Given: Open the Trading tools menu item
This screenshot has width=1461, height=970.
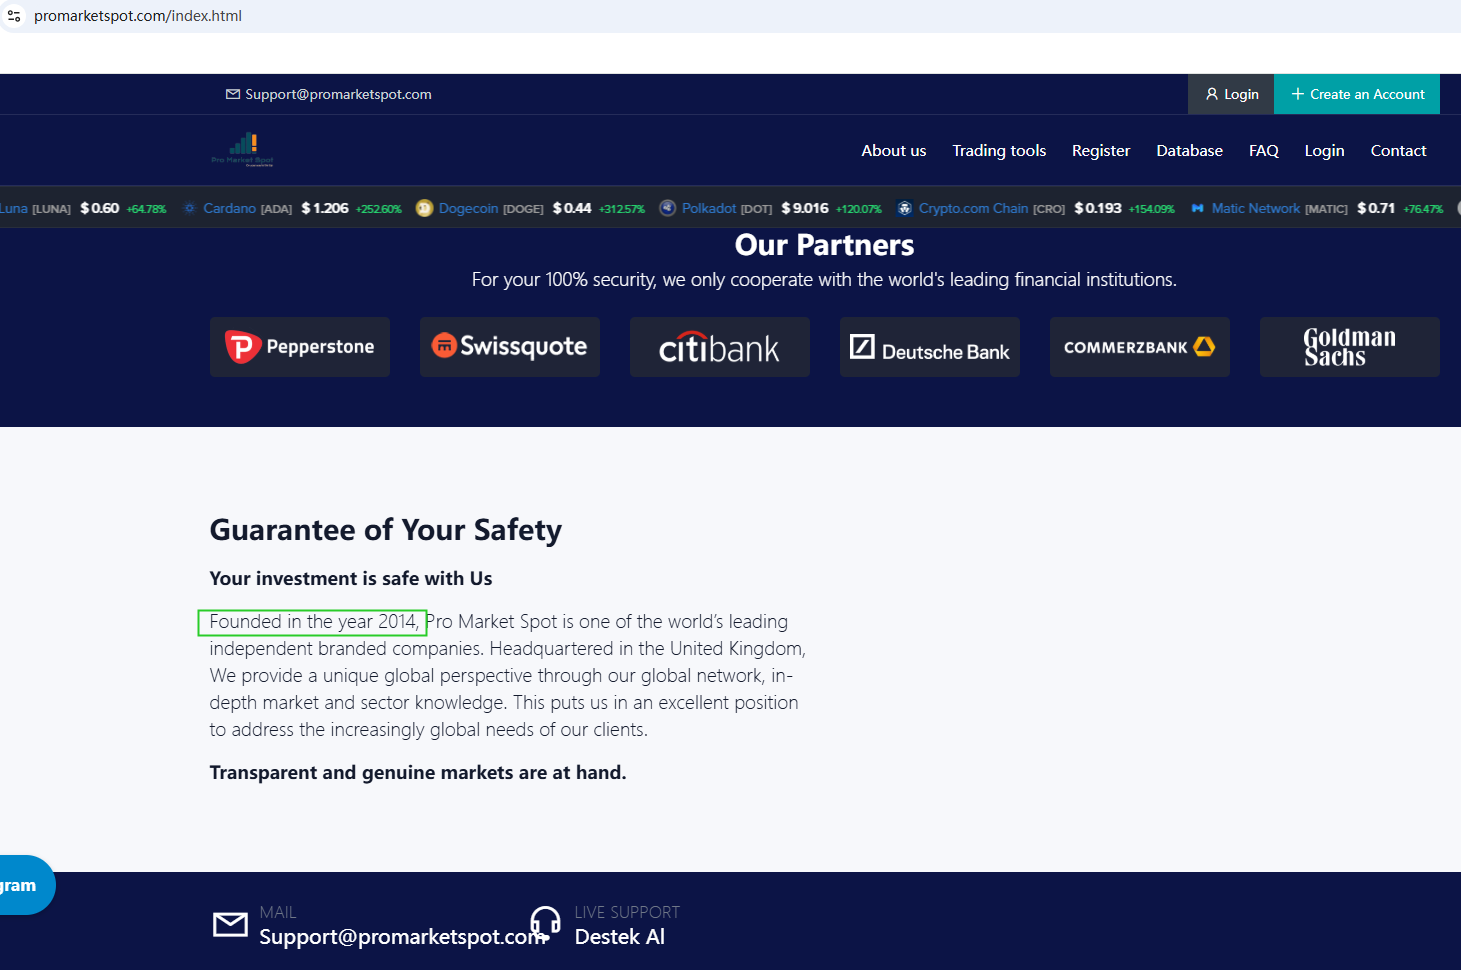Looking at the screenshot, I should [x=999, y=151].
